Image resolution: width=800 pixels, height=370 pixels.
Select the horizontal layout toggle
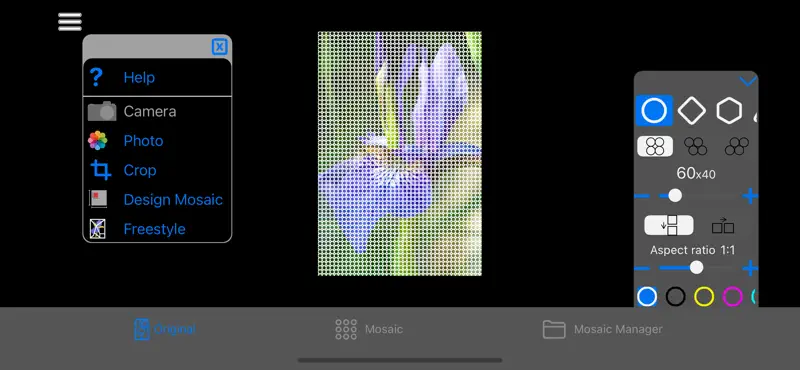(x=723, y=226)
